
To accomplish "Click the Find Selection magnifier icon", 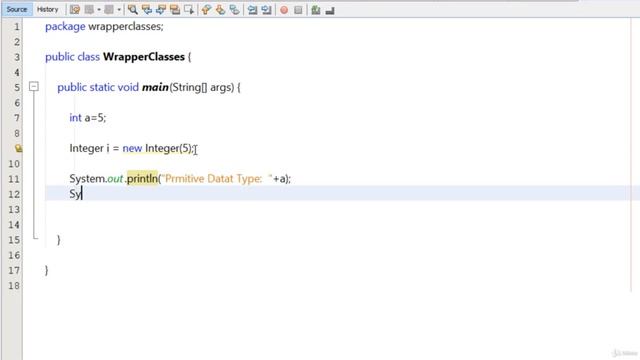I will [133, 10].
